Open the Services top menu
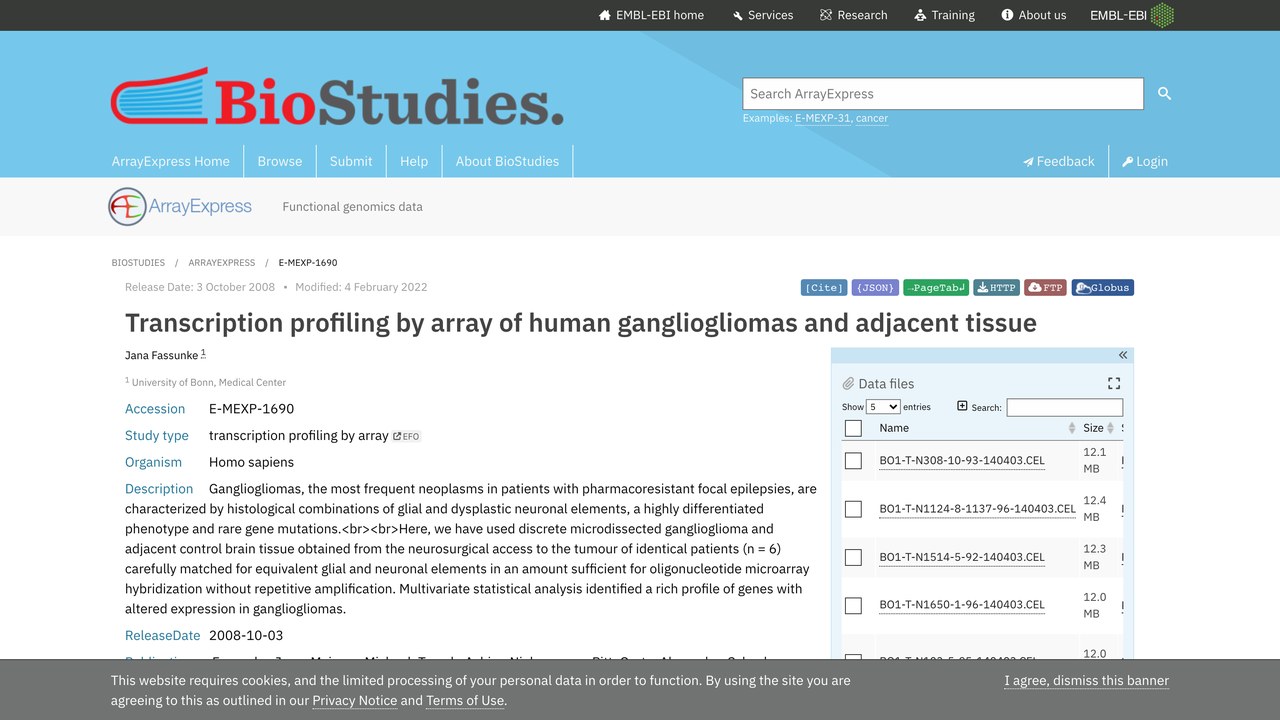This screenshot has height=720, width=1280. point(762,15)
